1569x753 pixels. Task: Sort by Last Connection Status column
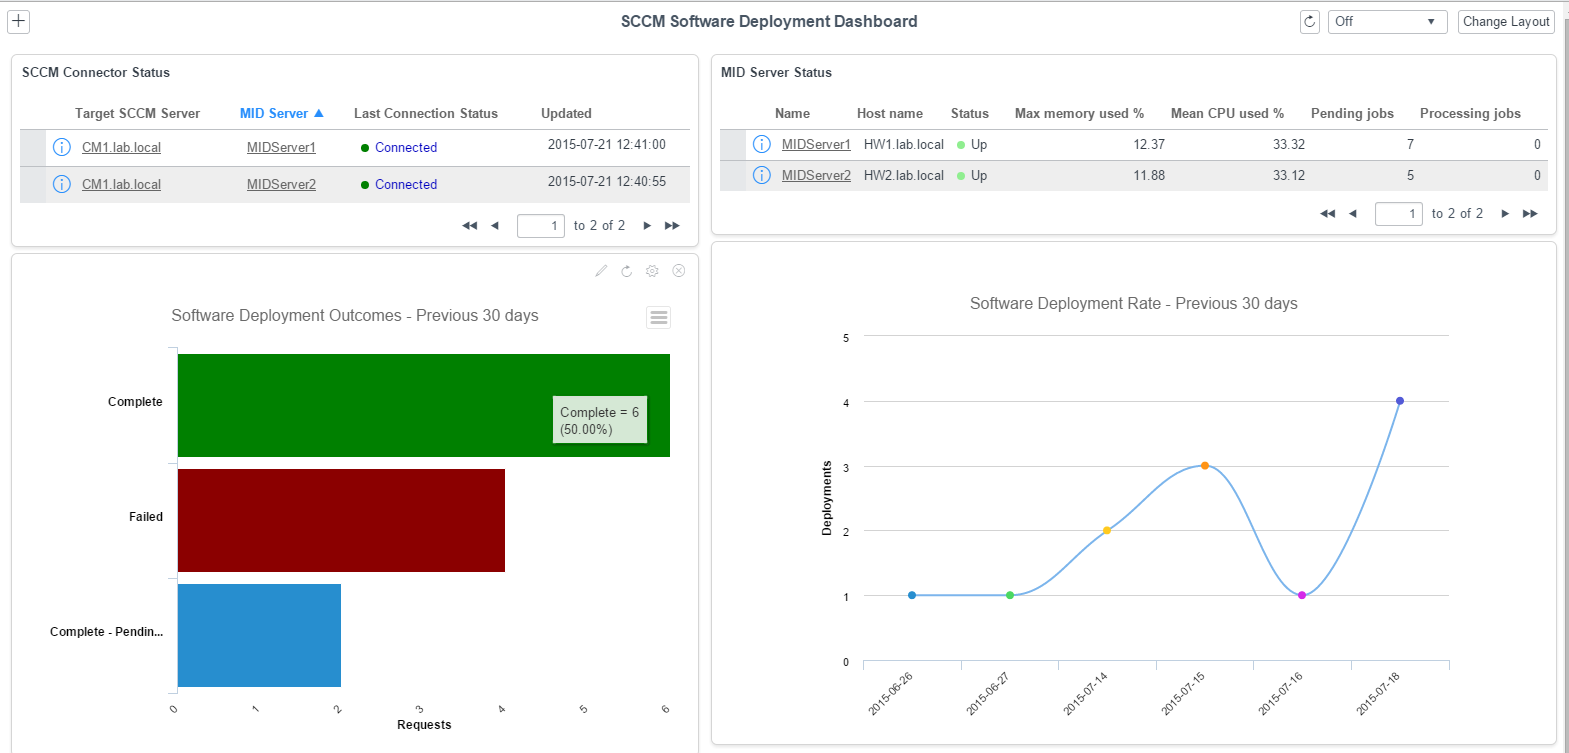point(425,113)
